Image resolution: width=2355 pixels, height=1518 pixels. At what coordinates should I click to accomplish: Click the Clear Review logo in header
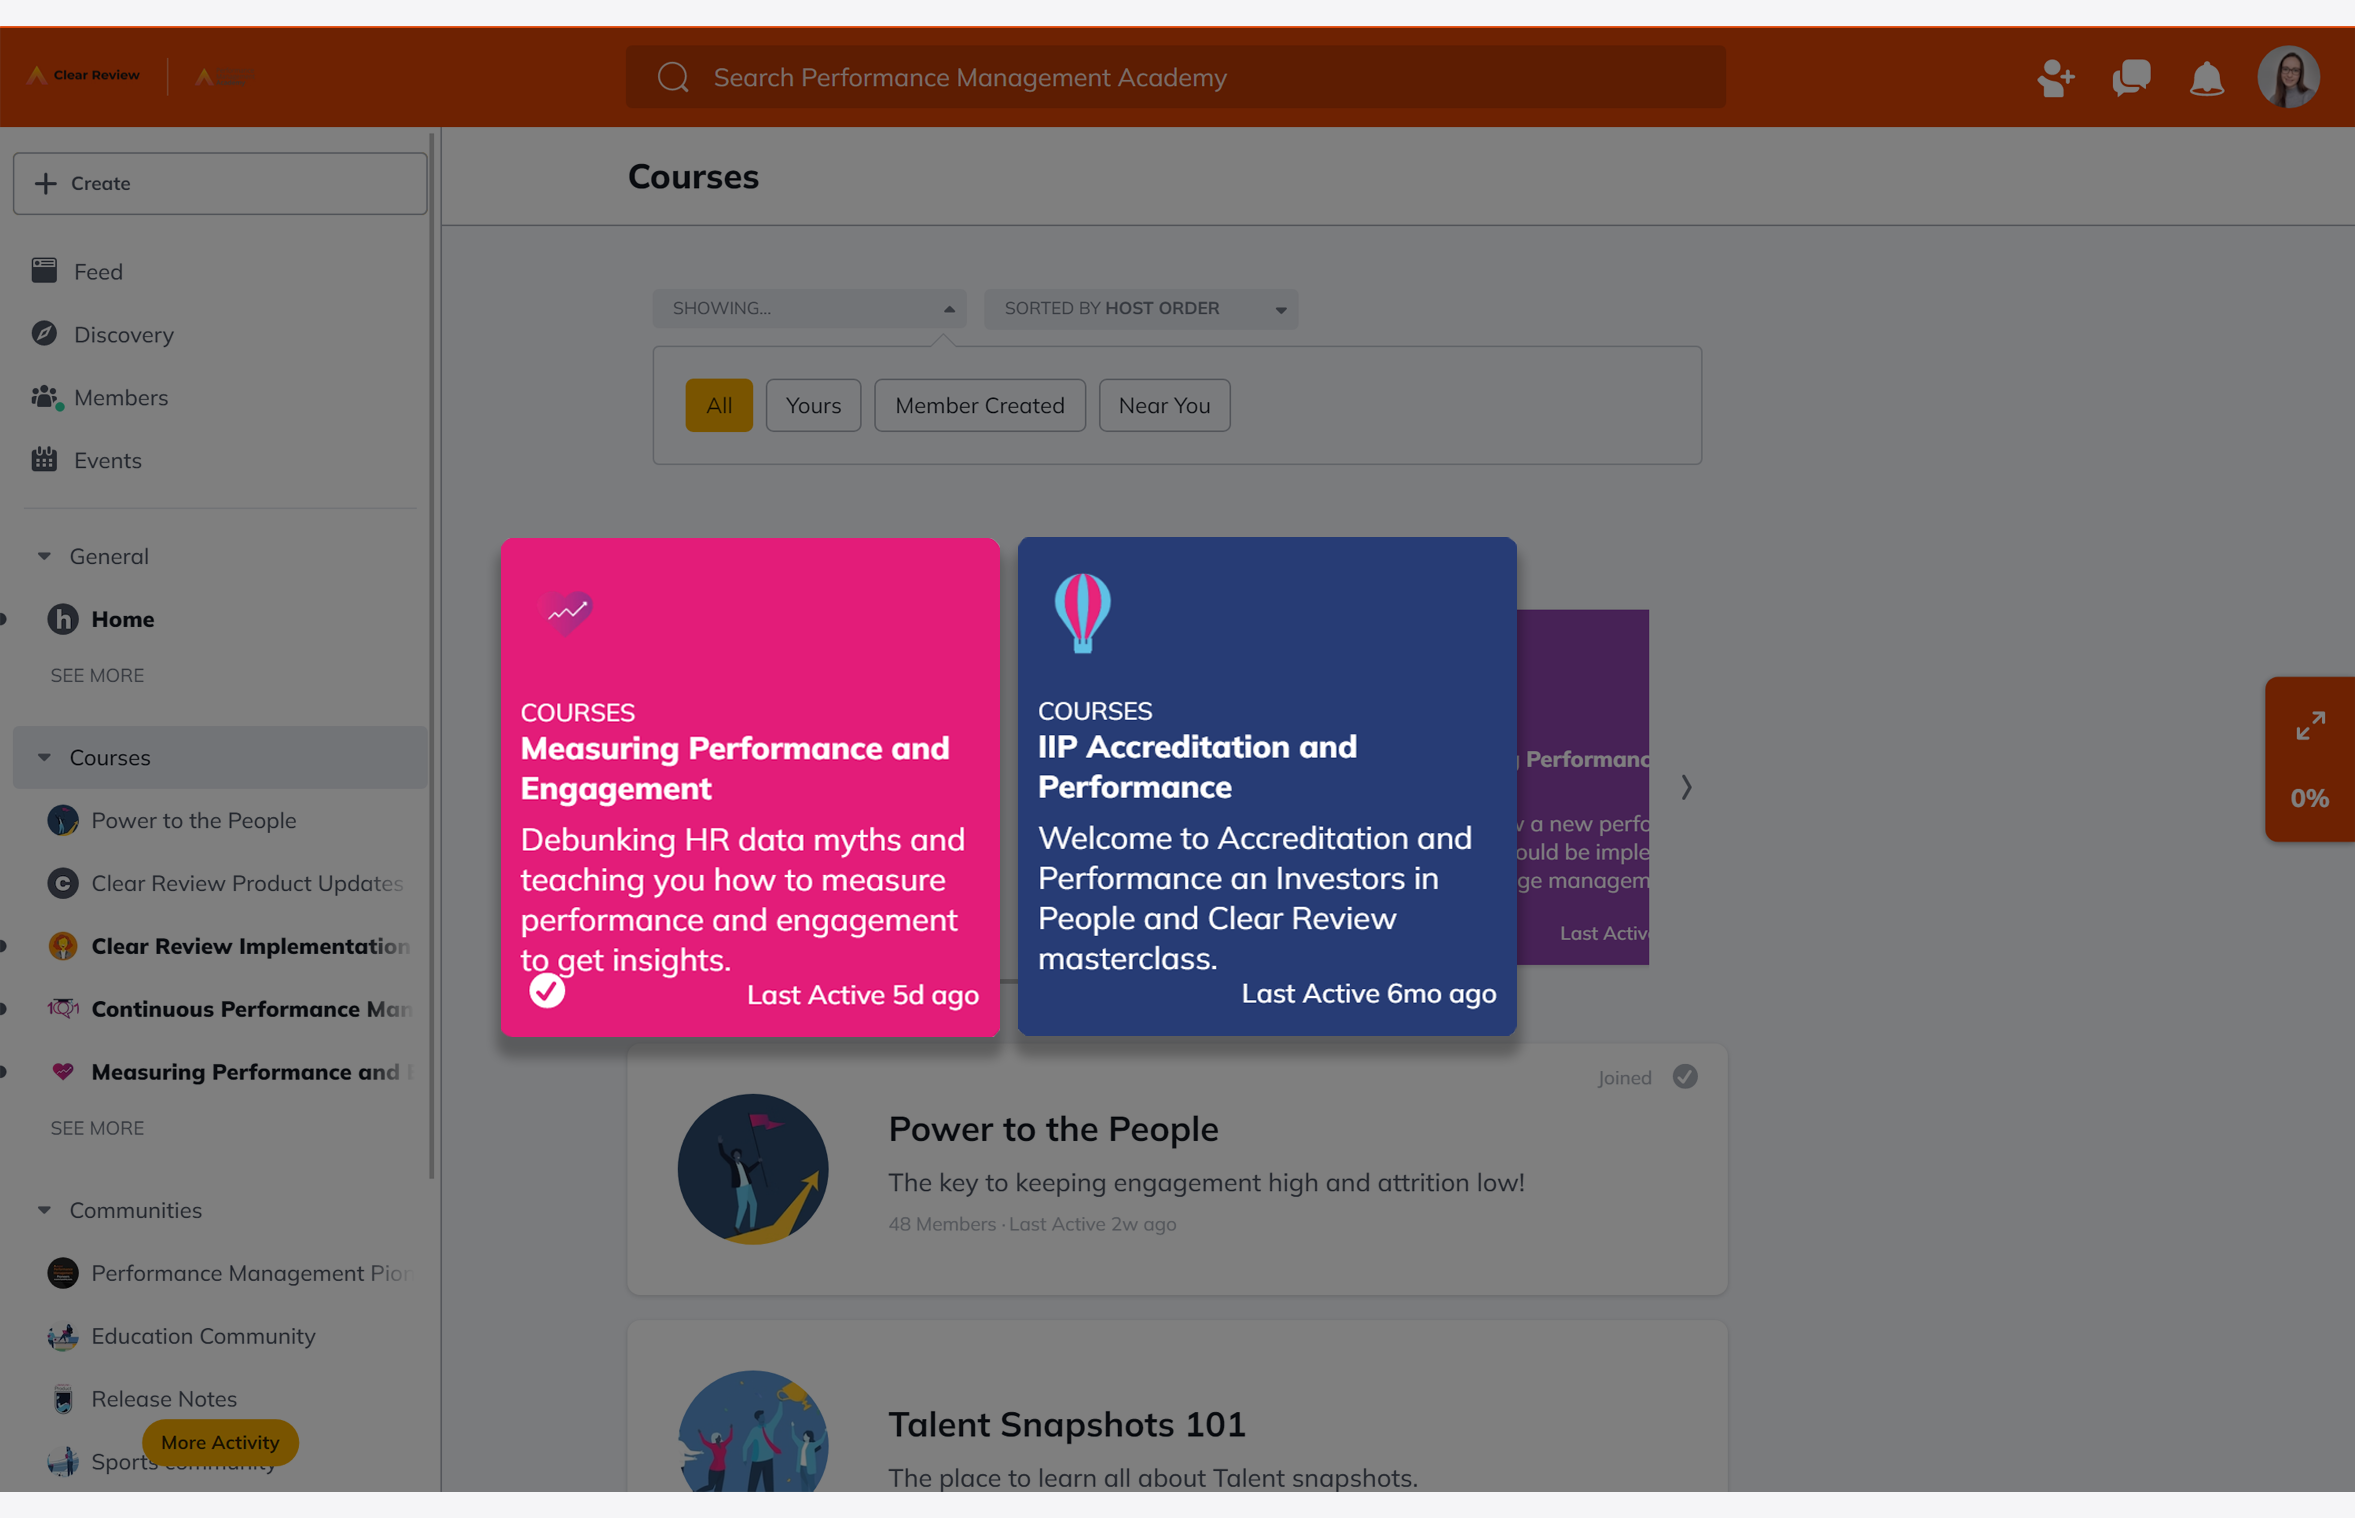(x=83, y=76)
